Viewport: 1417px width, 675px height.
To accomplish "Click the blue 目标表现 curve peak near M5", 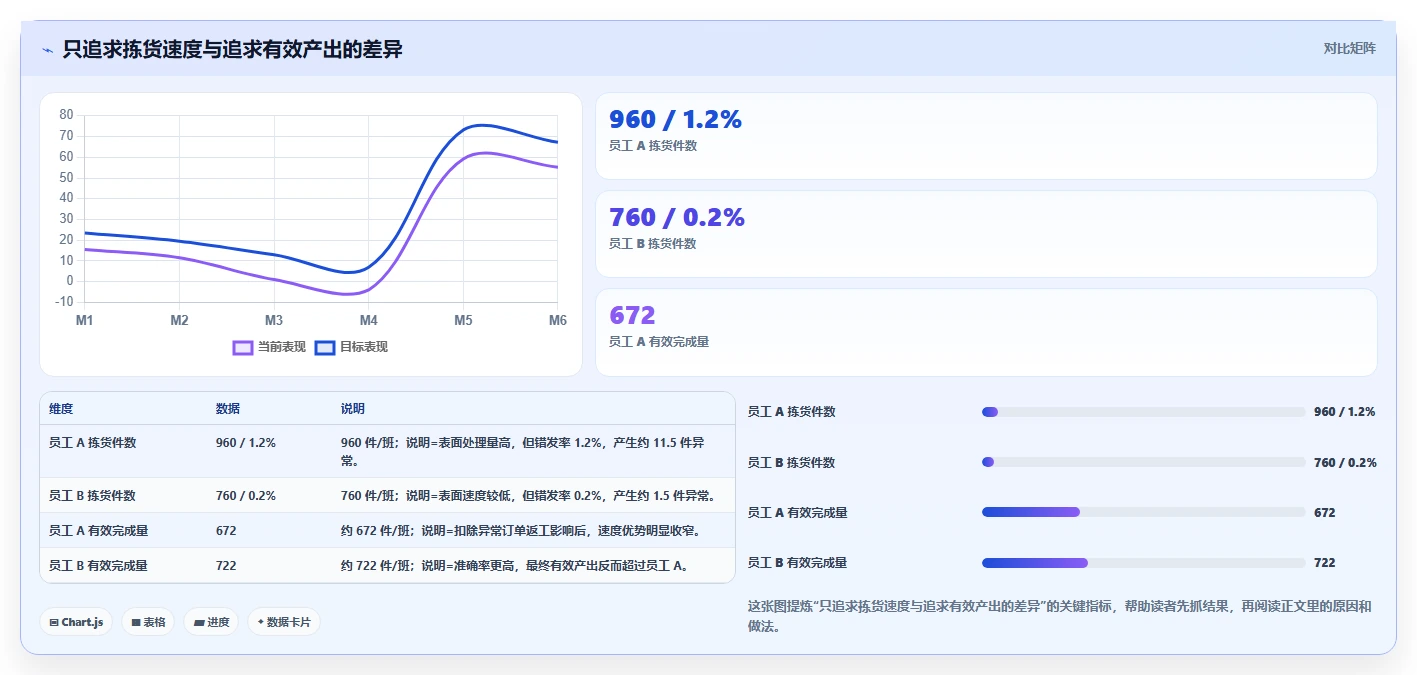I will [481, 125].
